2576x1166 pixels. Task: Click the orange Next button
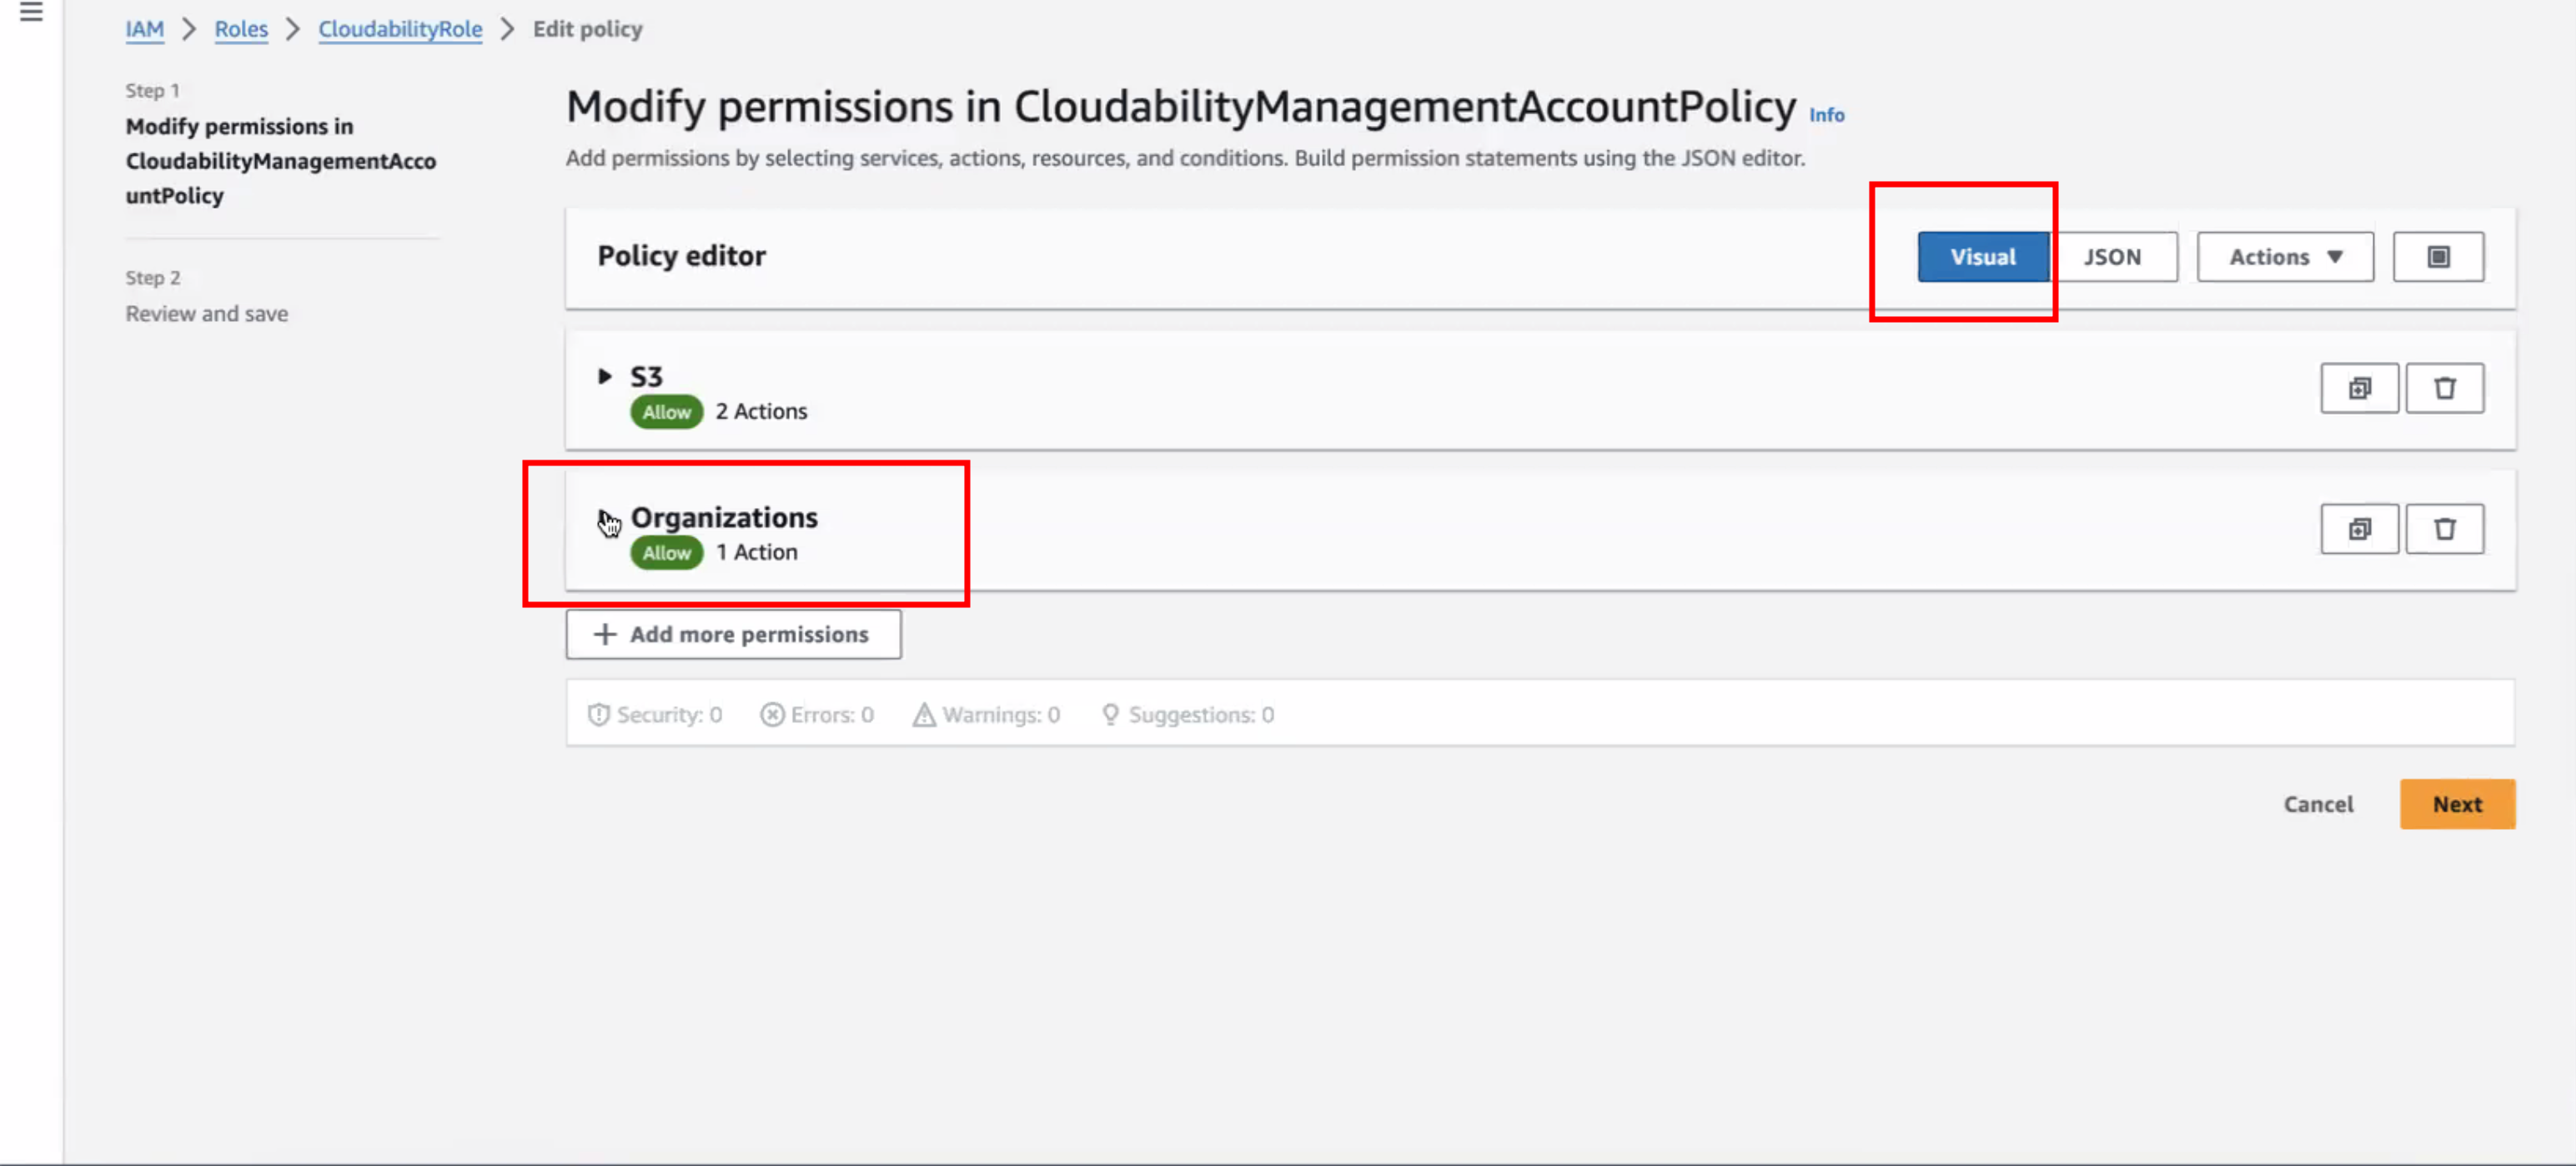(x=2457, y=804)
